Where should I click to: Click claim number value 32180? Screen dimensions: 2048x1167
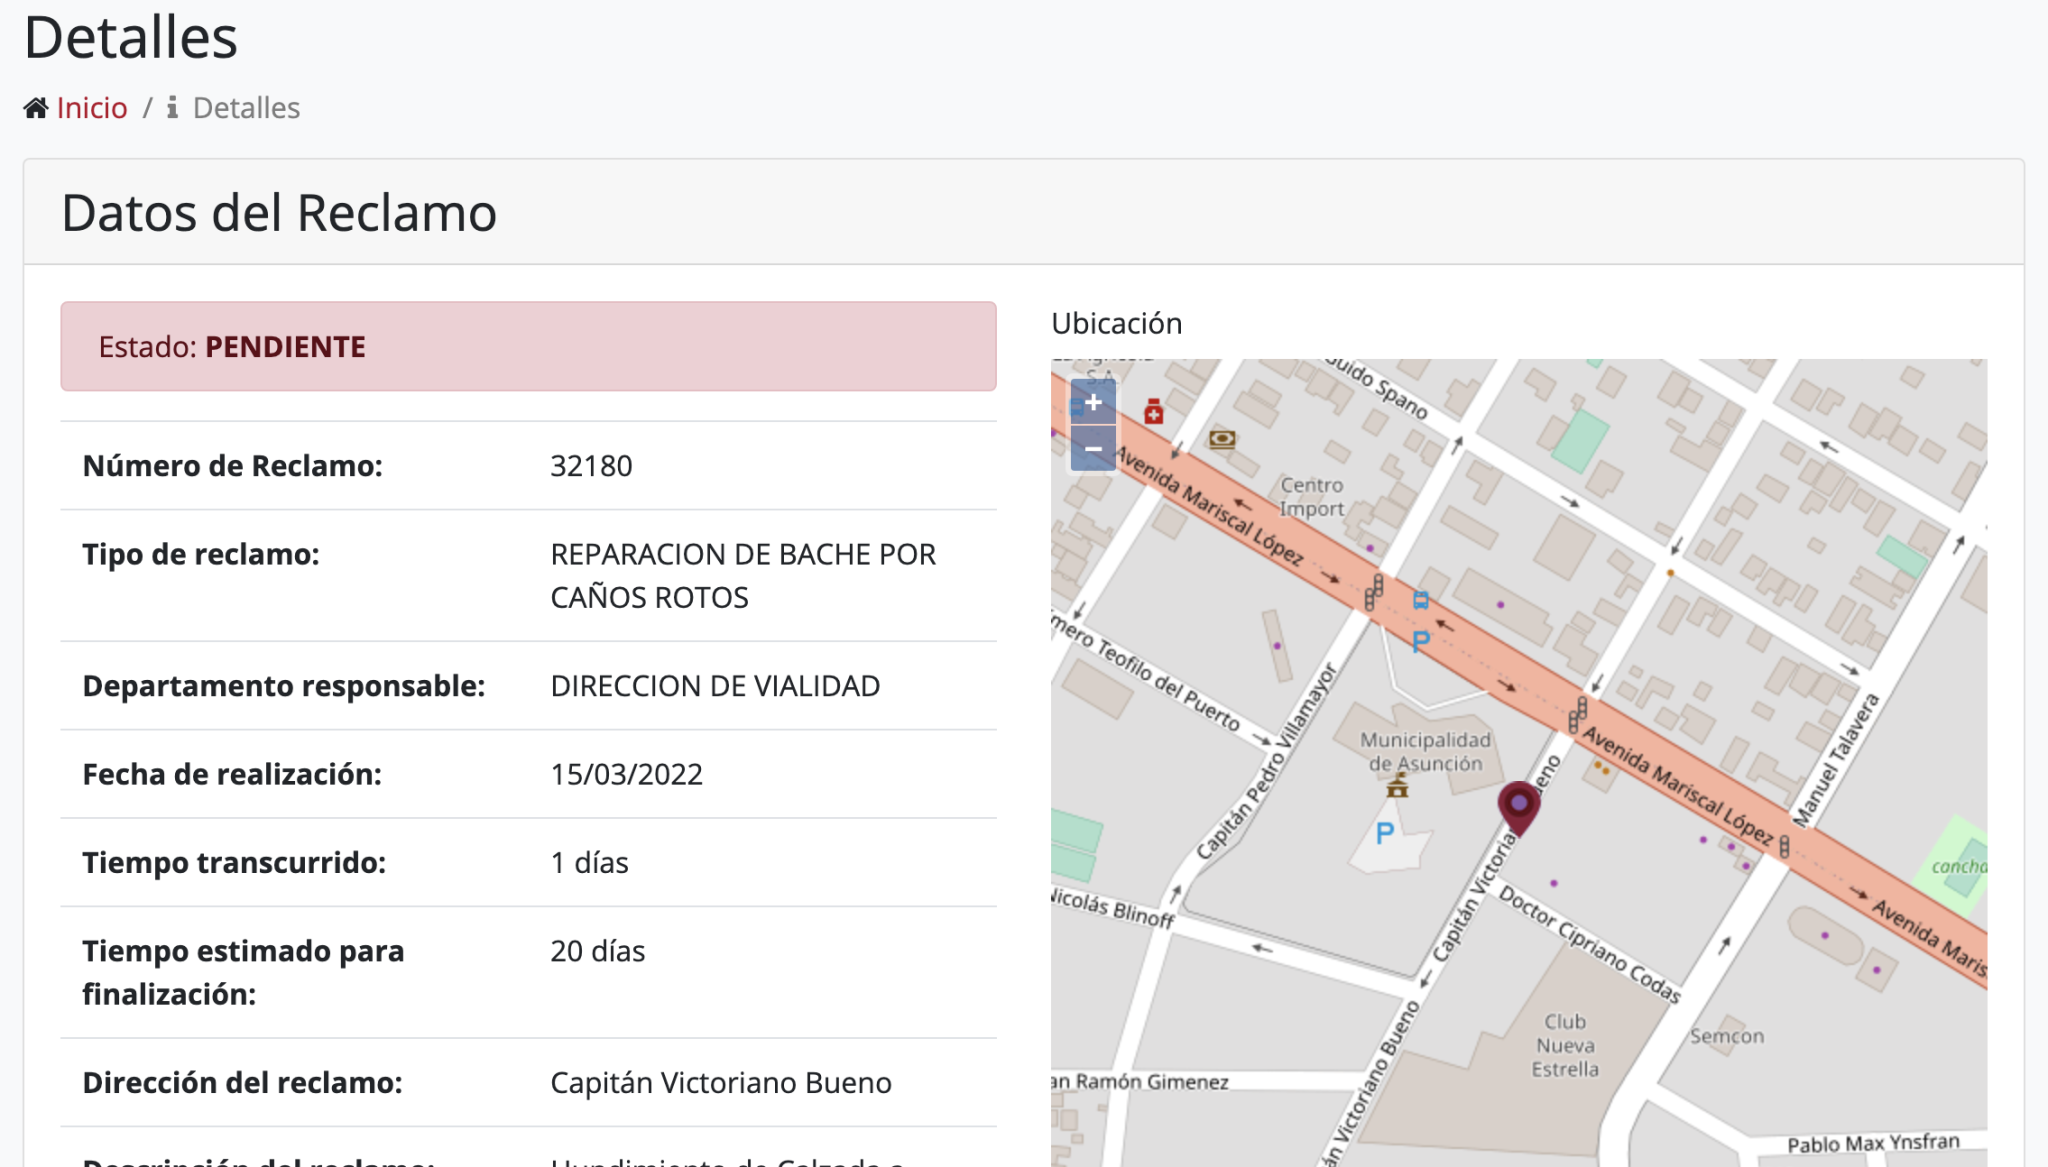pos(591,466)
